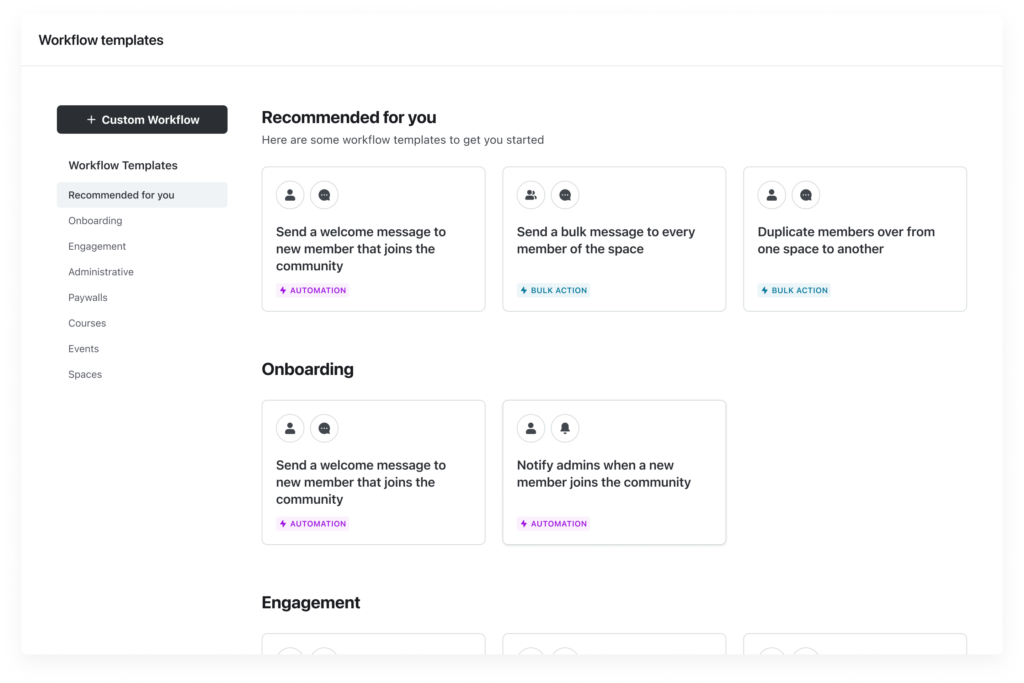Open the Paywalls section in the sidebar
The height and width of the screenshot is (683, 1024).
point(90,297)
